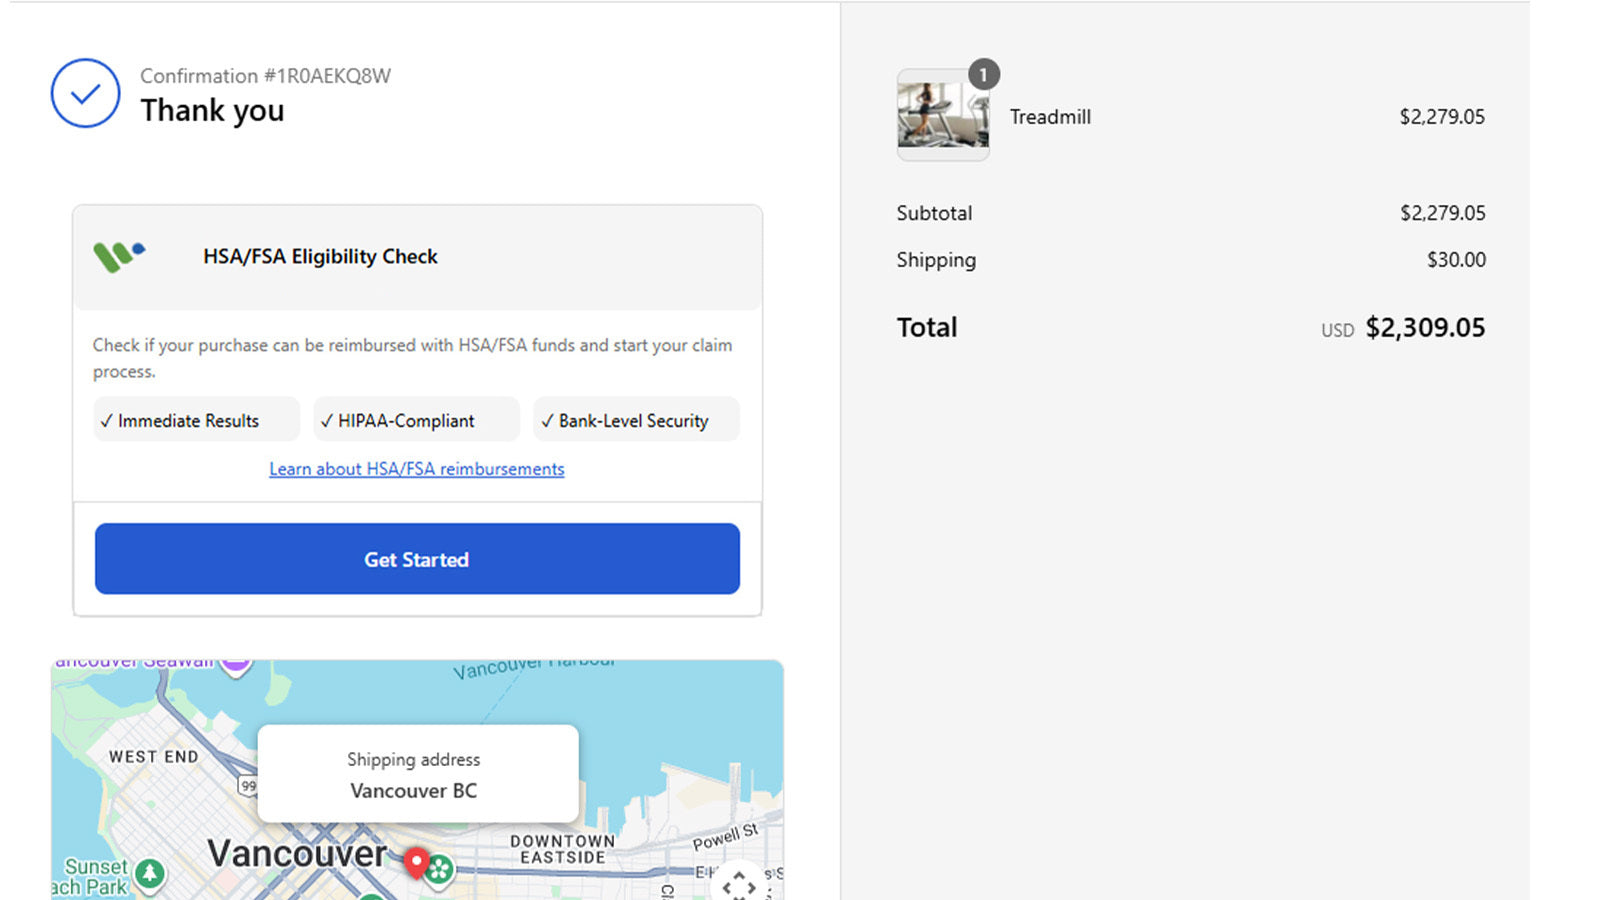Click the Total price $2,309.05
Screen dimensions: 1600x900
pos(1425,328)
